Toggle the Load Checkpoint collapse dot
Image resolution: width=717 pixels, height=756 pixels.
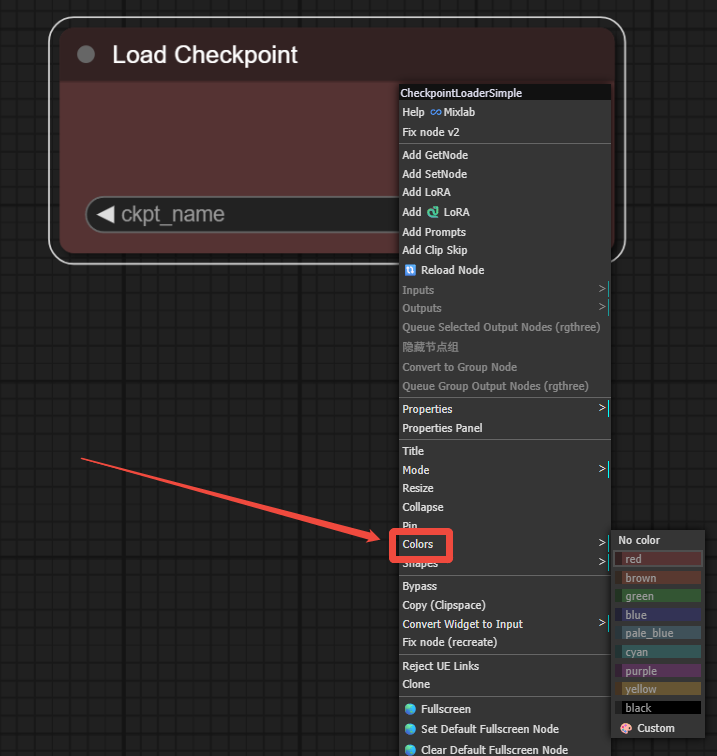tap(86, 54)
